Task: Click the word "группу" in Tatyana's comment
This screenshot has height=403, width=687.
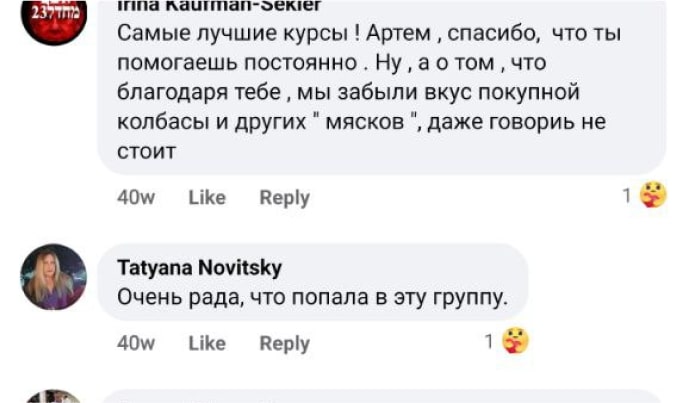Action: pyautogui.click(x=473, y=297)
